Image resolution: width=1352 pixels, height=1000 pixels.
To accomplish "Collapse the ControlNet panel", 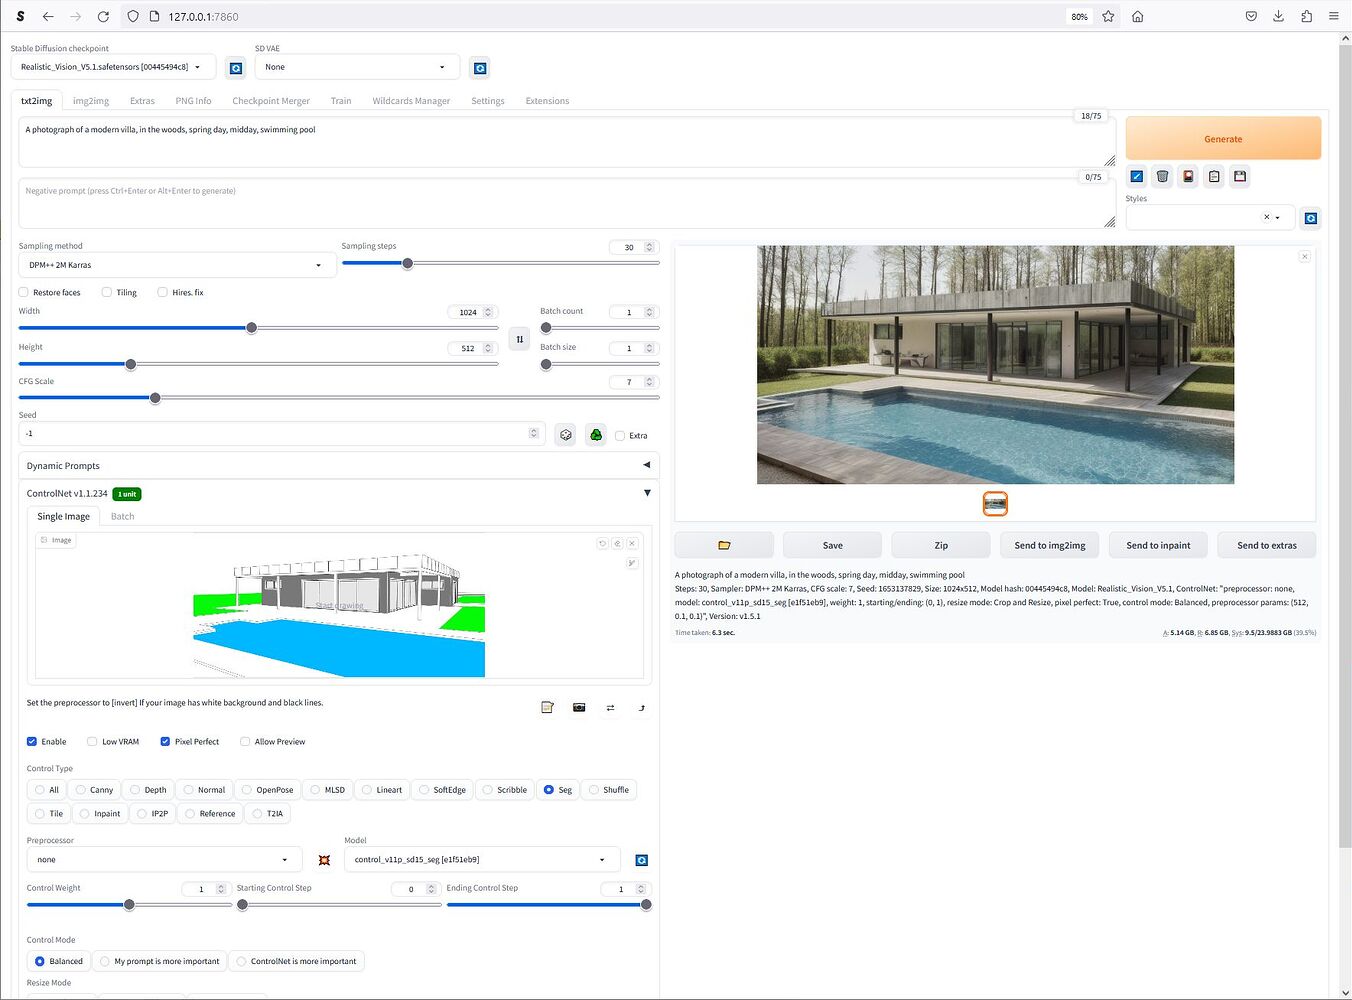I will point(647,493).
